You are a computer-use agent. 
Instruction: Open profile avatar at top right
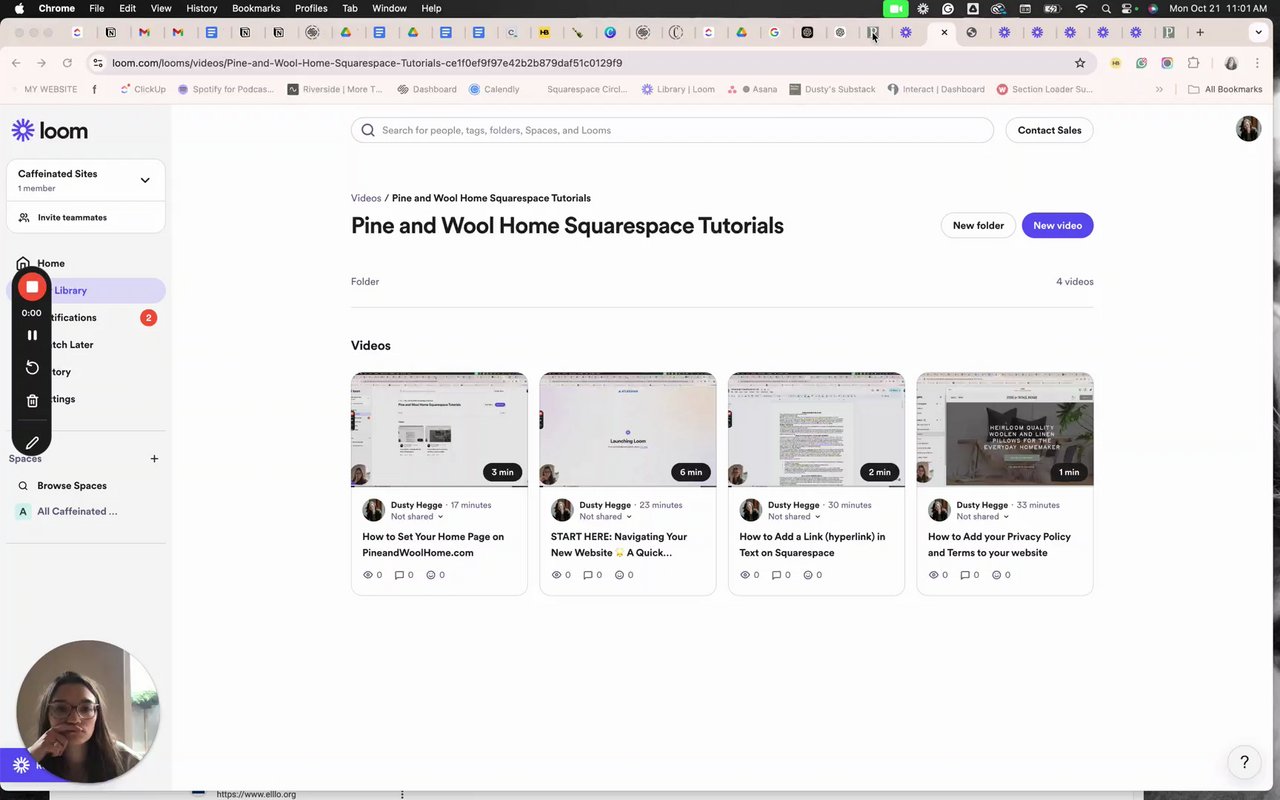[1248, 128]
